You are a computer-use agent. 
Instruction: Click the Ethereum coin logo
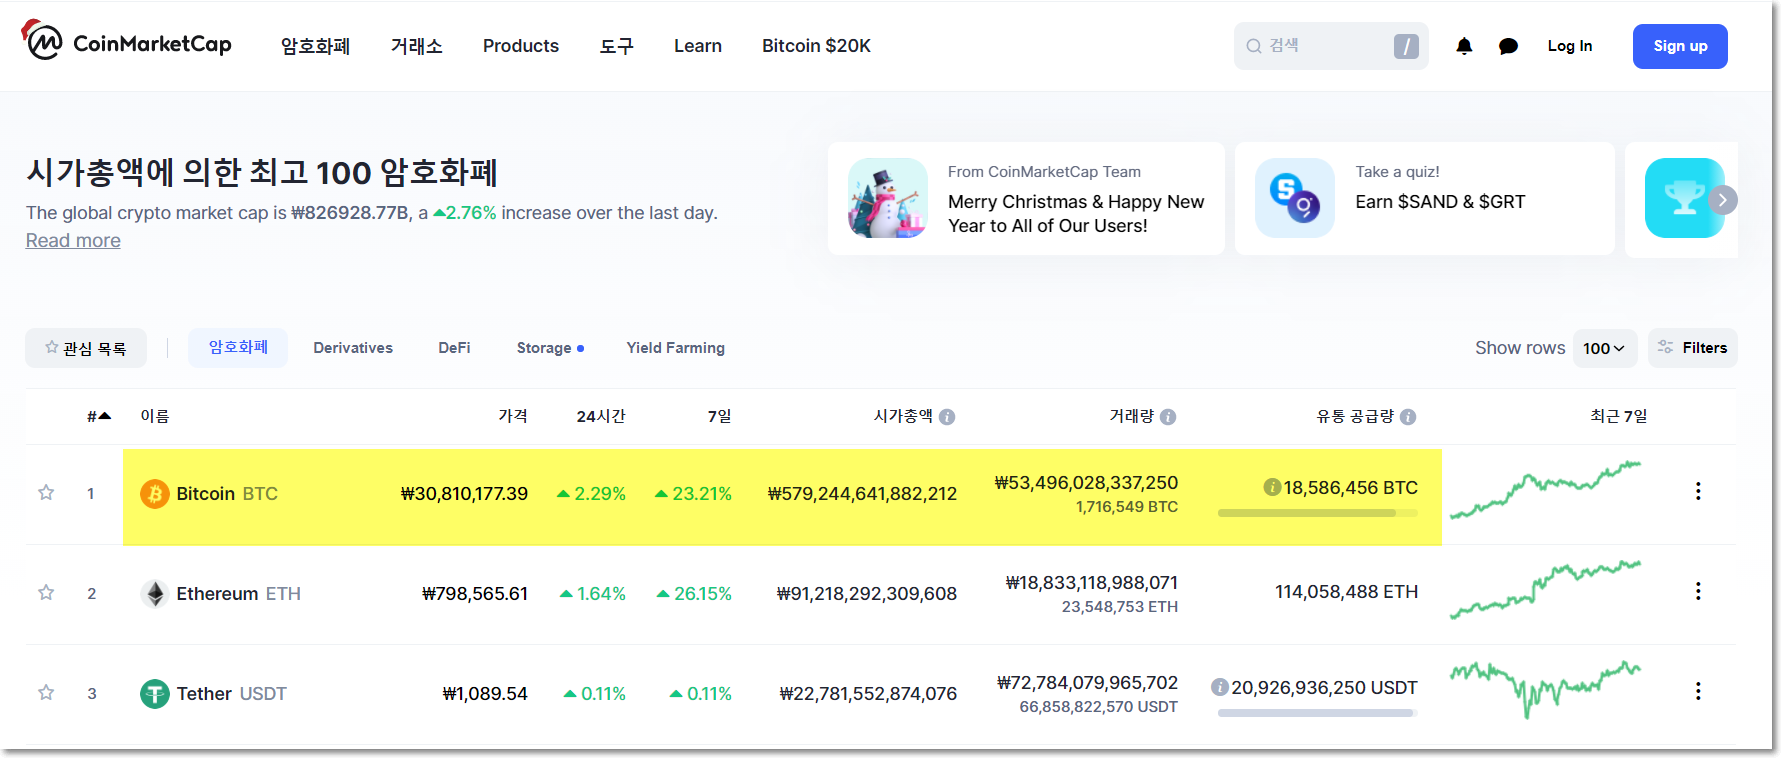154,594
